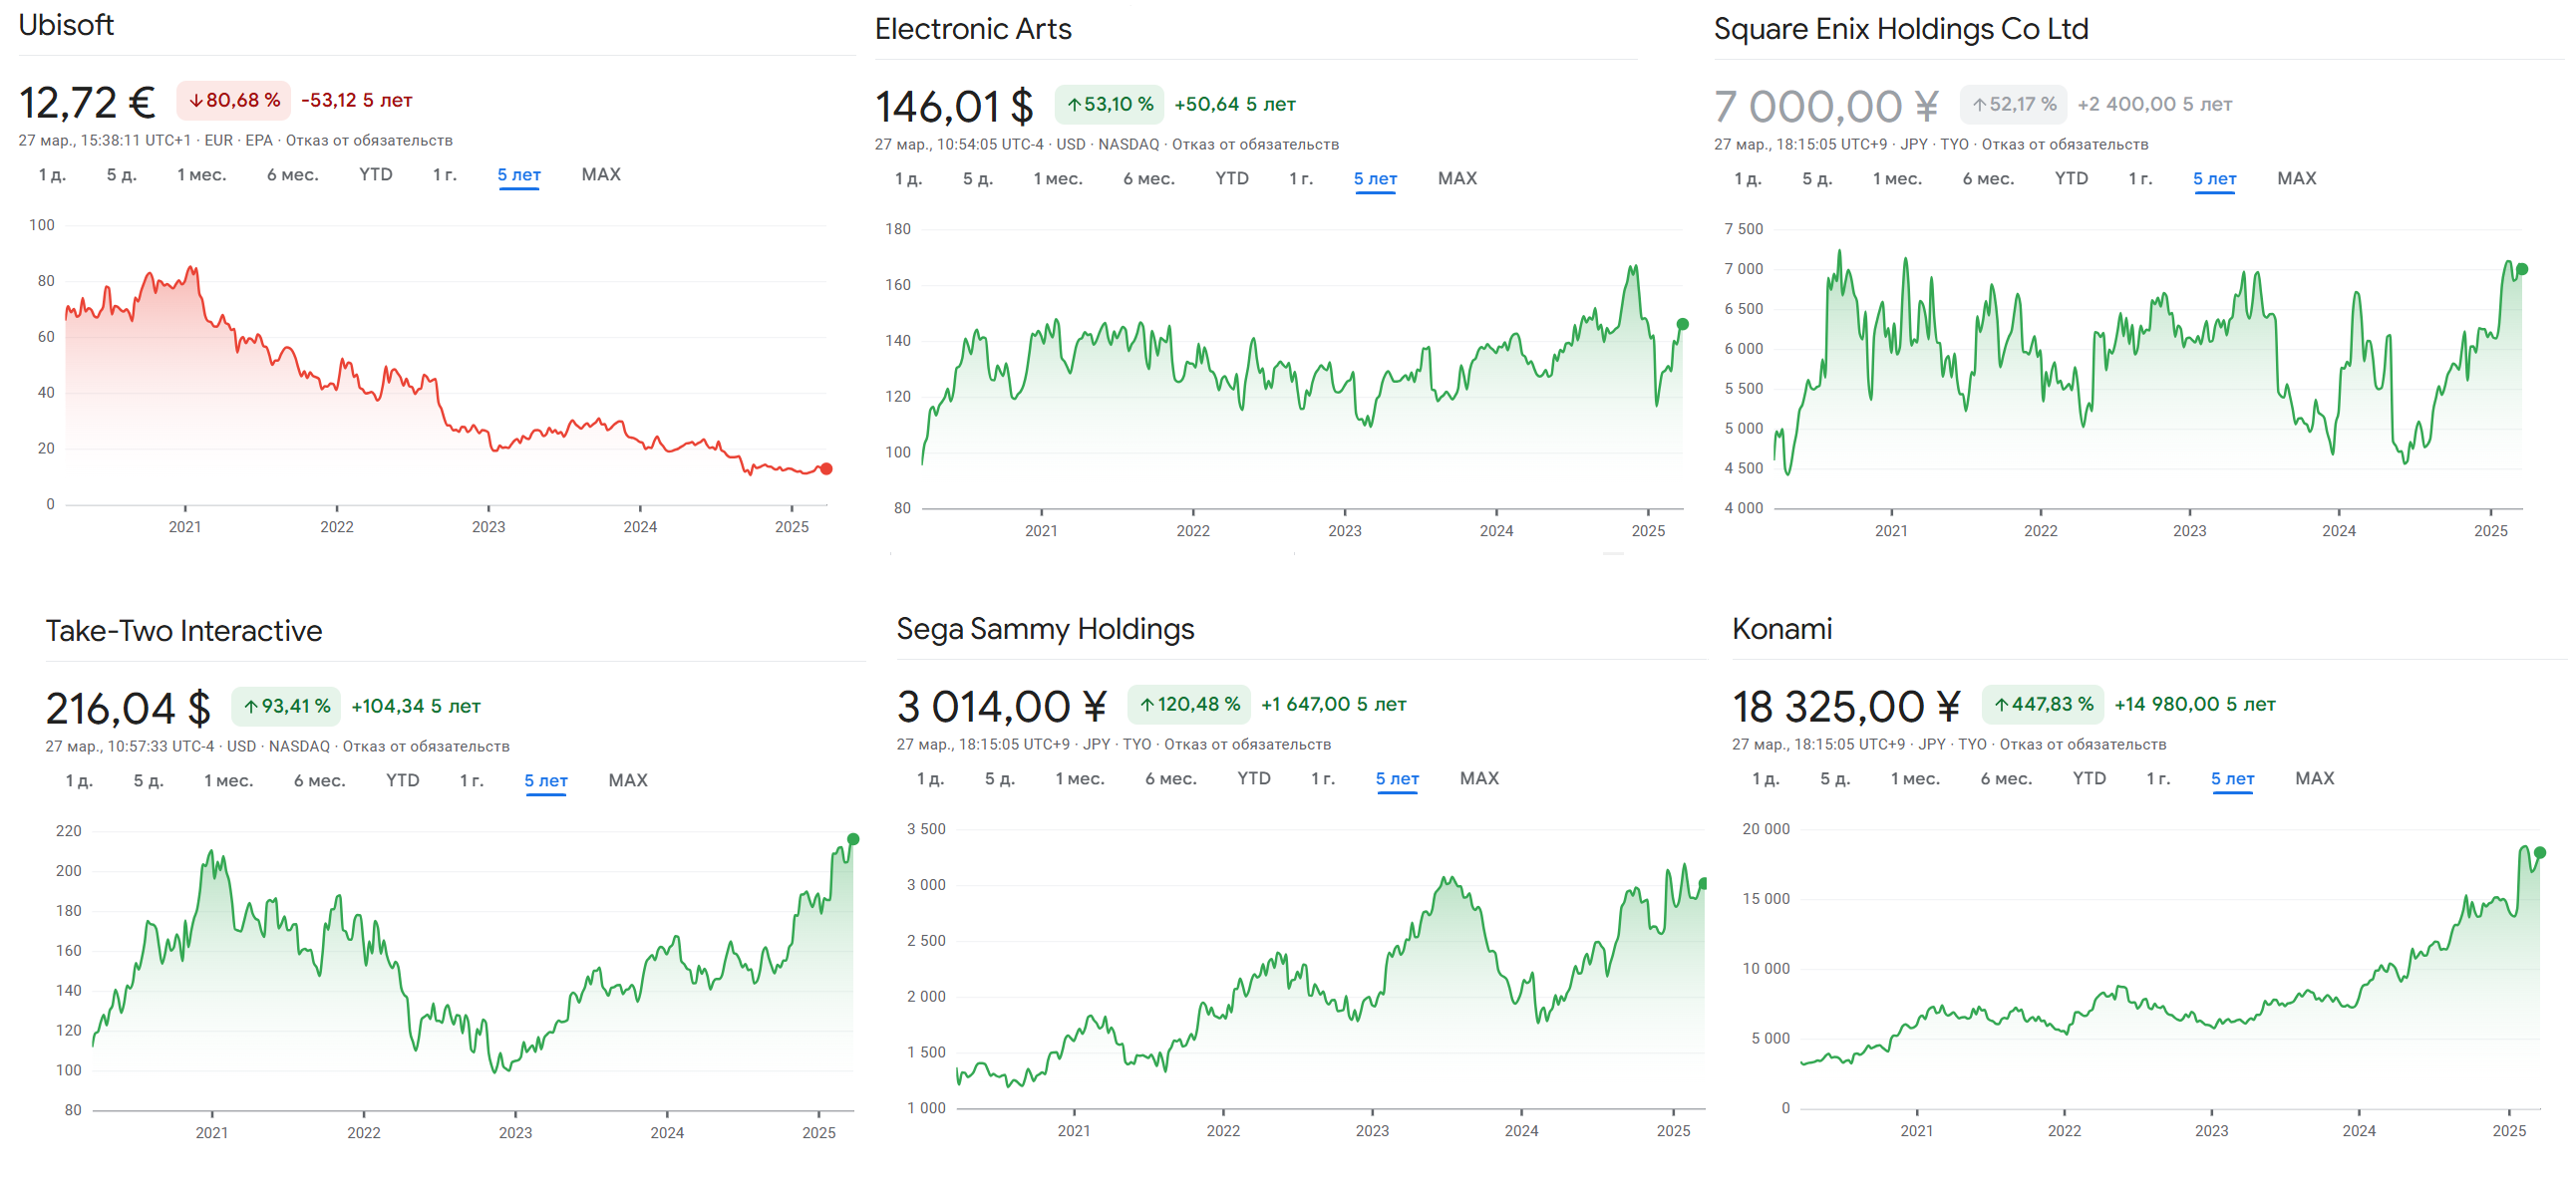Select 1 д. range on Take-Two chart
Screen dimensions: 2576x1200
pos(79,780)
